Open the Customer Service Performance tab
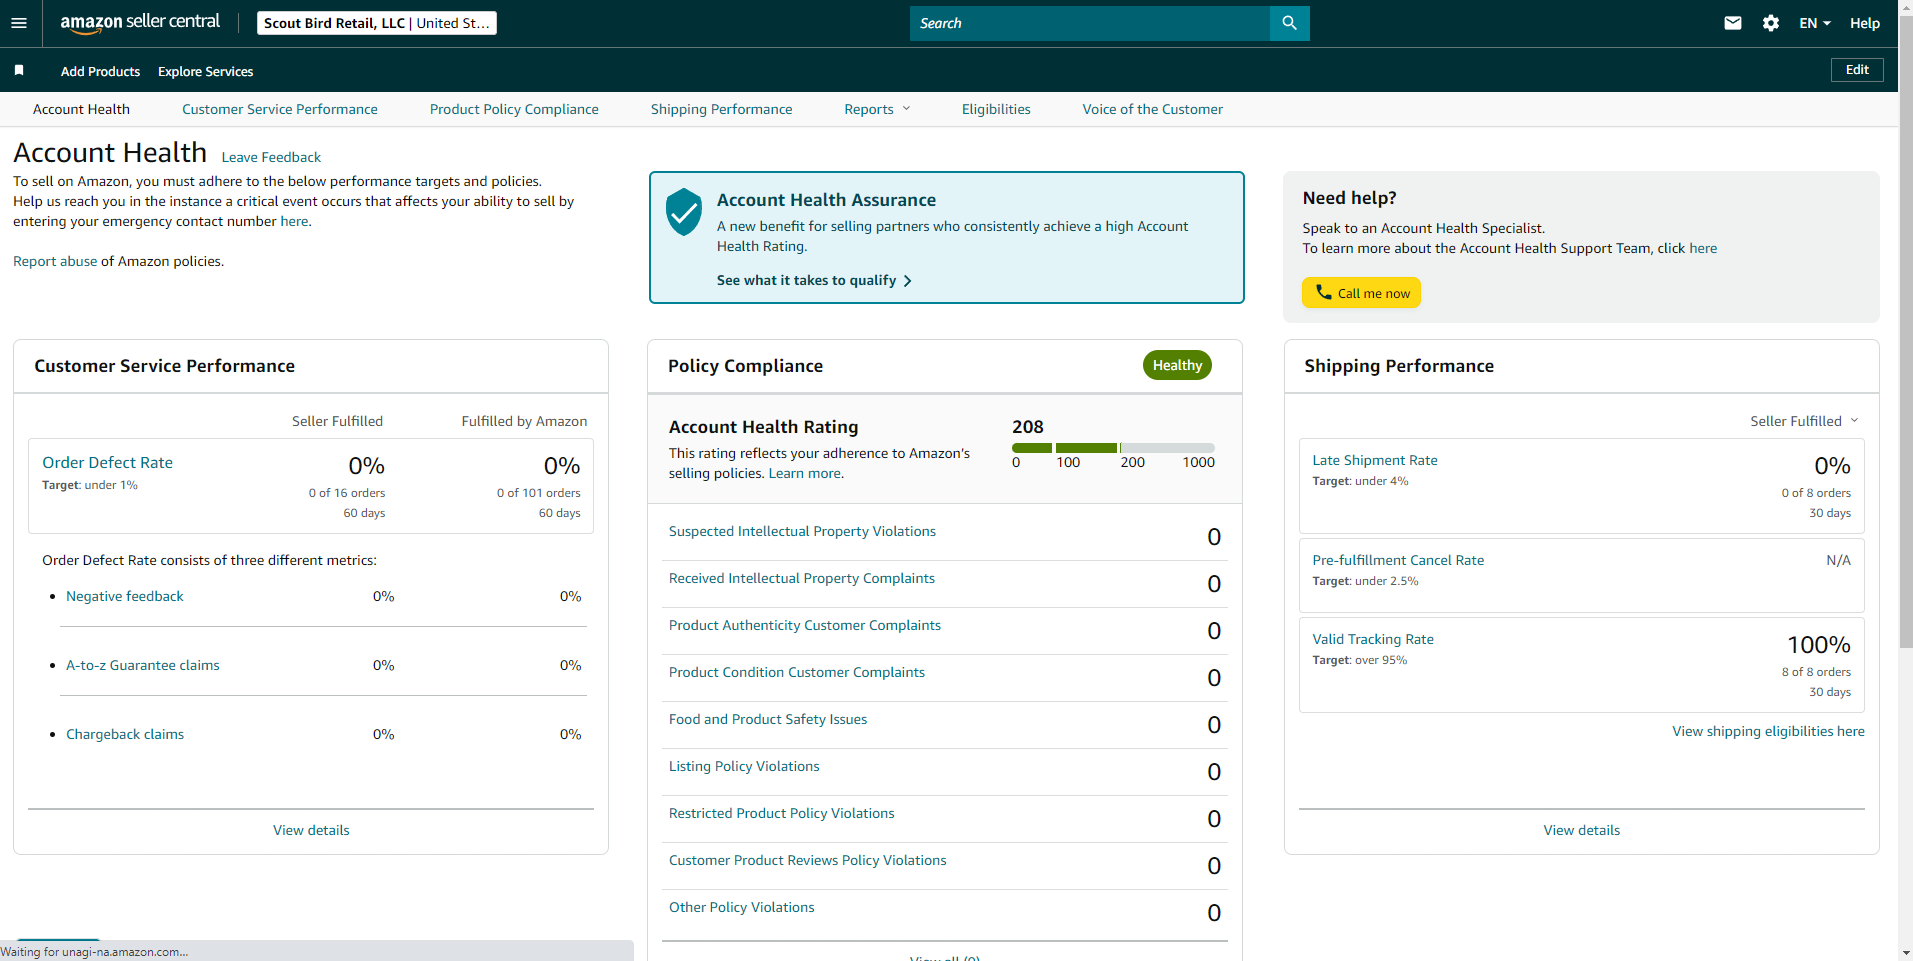The height and width of the screenshot is (961, 1913). pos(280,109)
